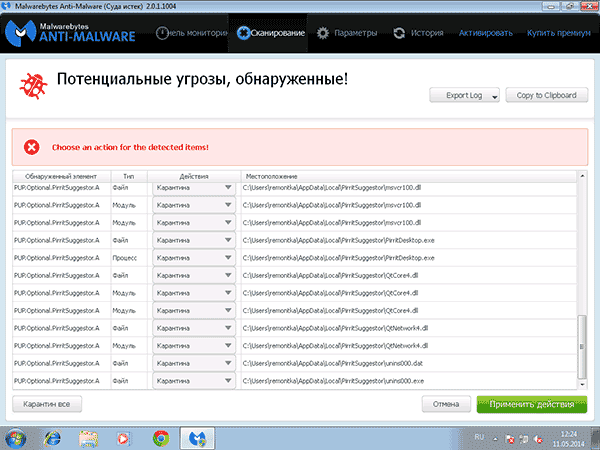
Task: Select the unins000.exe path cell
Action: [409, 381]
